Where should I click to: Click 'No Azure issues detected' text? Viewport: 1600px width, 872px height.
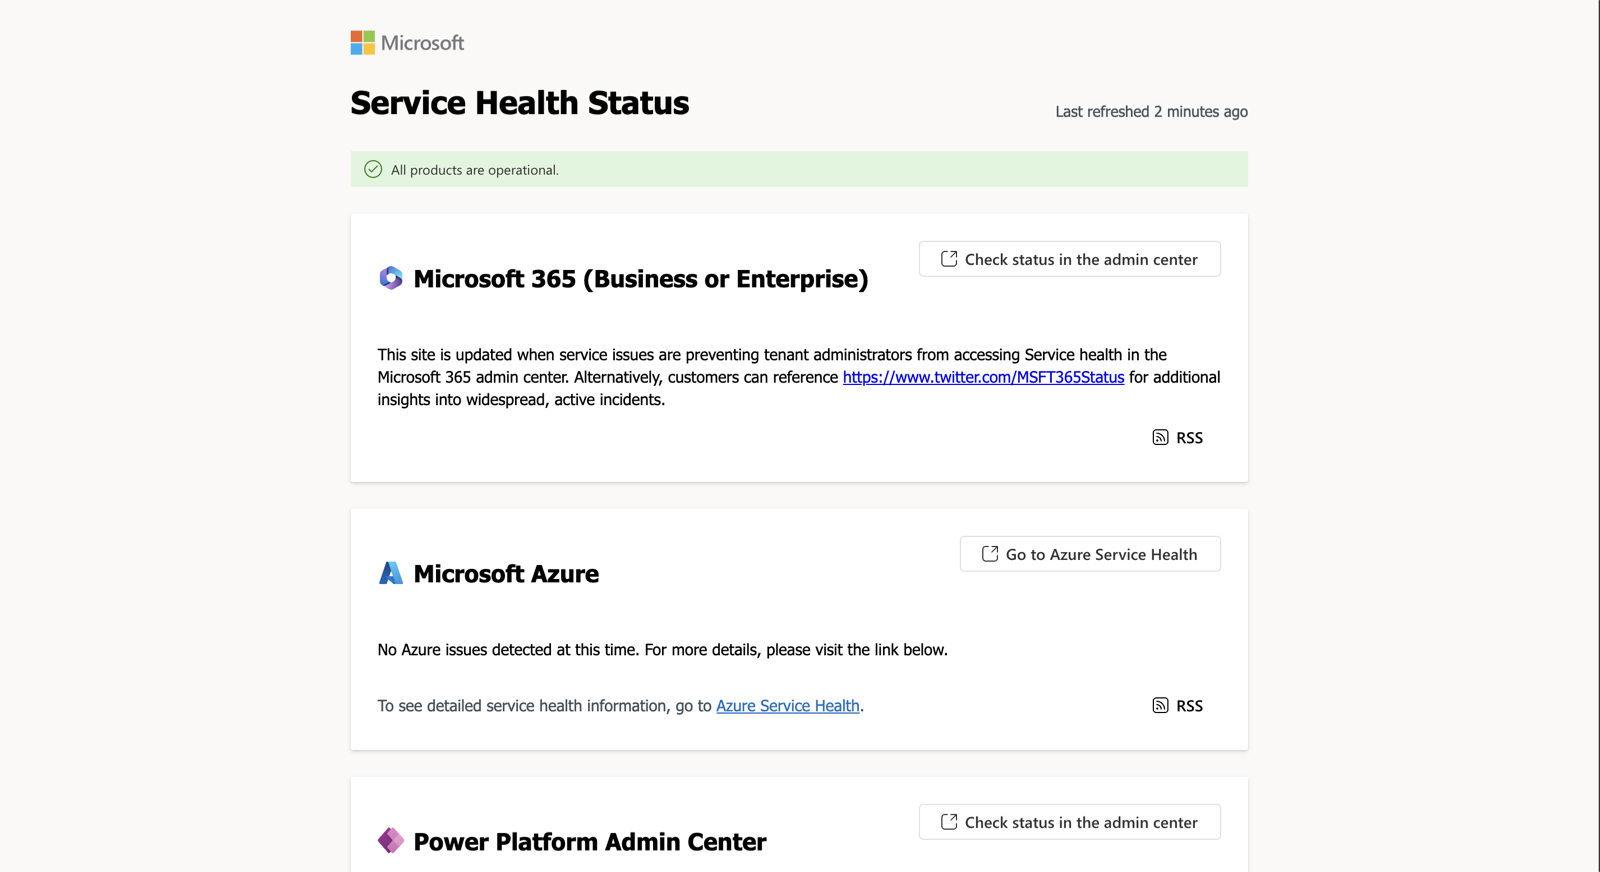[x=662, y=649]
